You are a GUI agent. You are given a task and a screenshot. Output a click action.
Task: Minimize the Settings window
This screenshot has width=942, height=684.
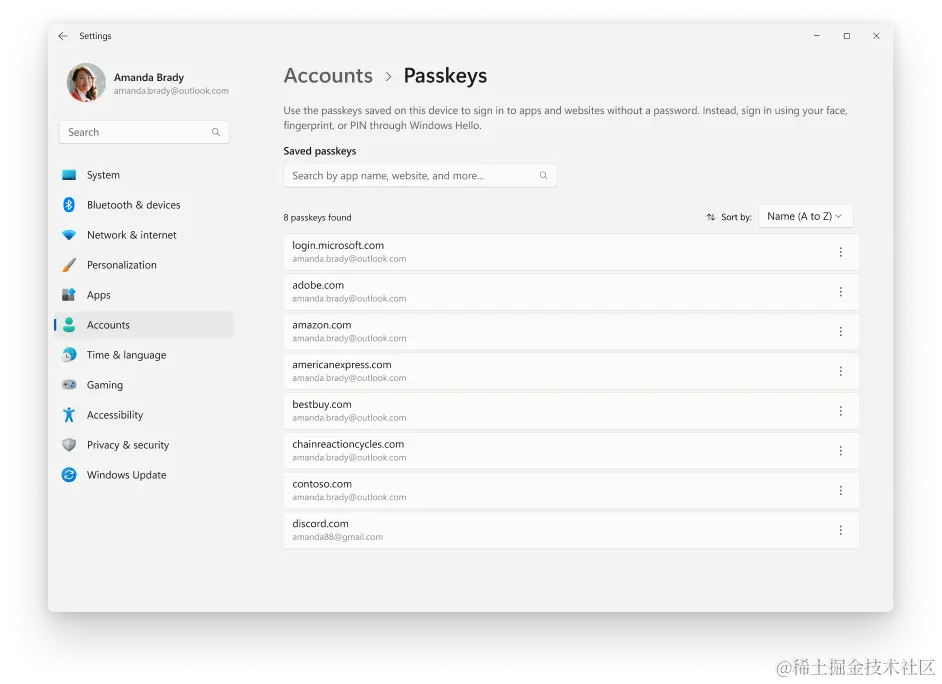point(816,36)
